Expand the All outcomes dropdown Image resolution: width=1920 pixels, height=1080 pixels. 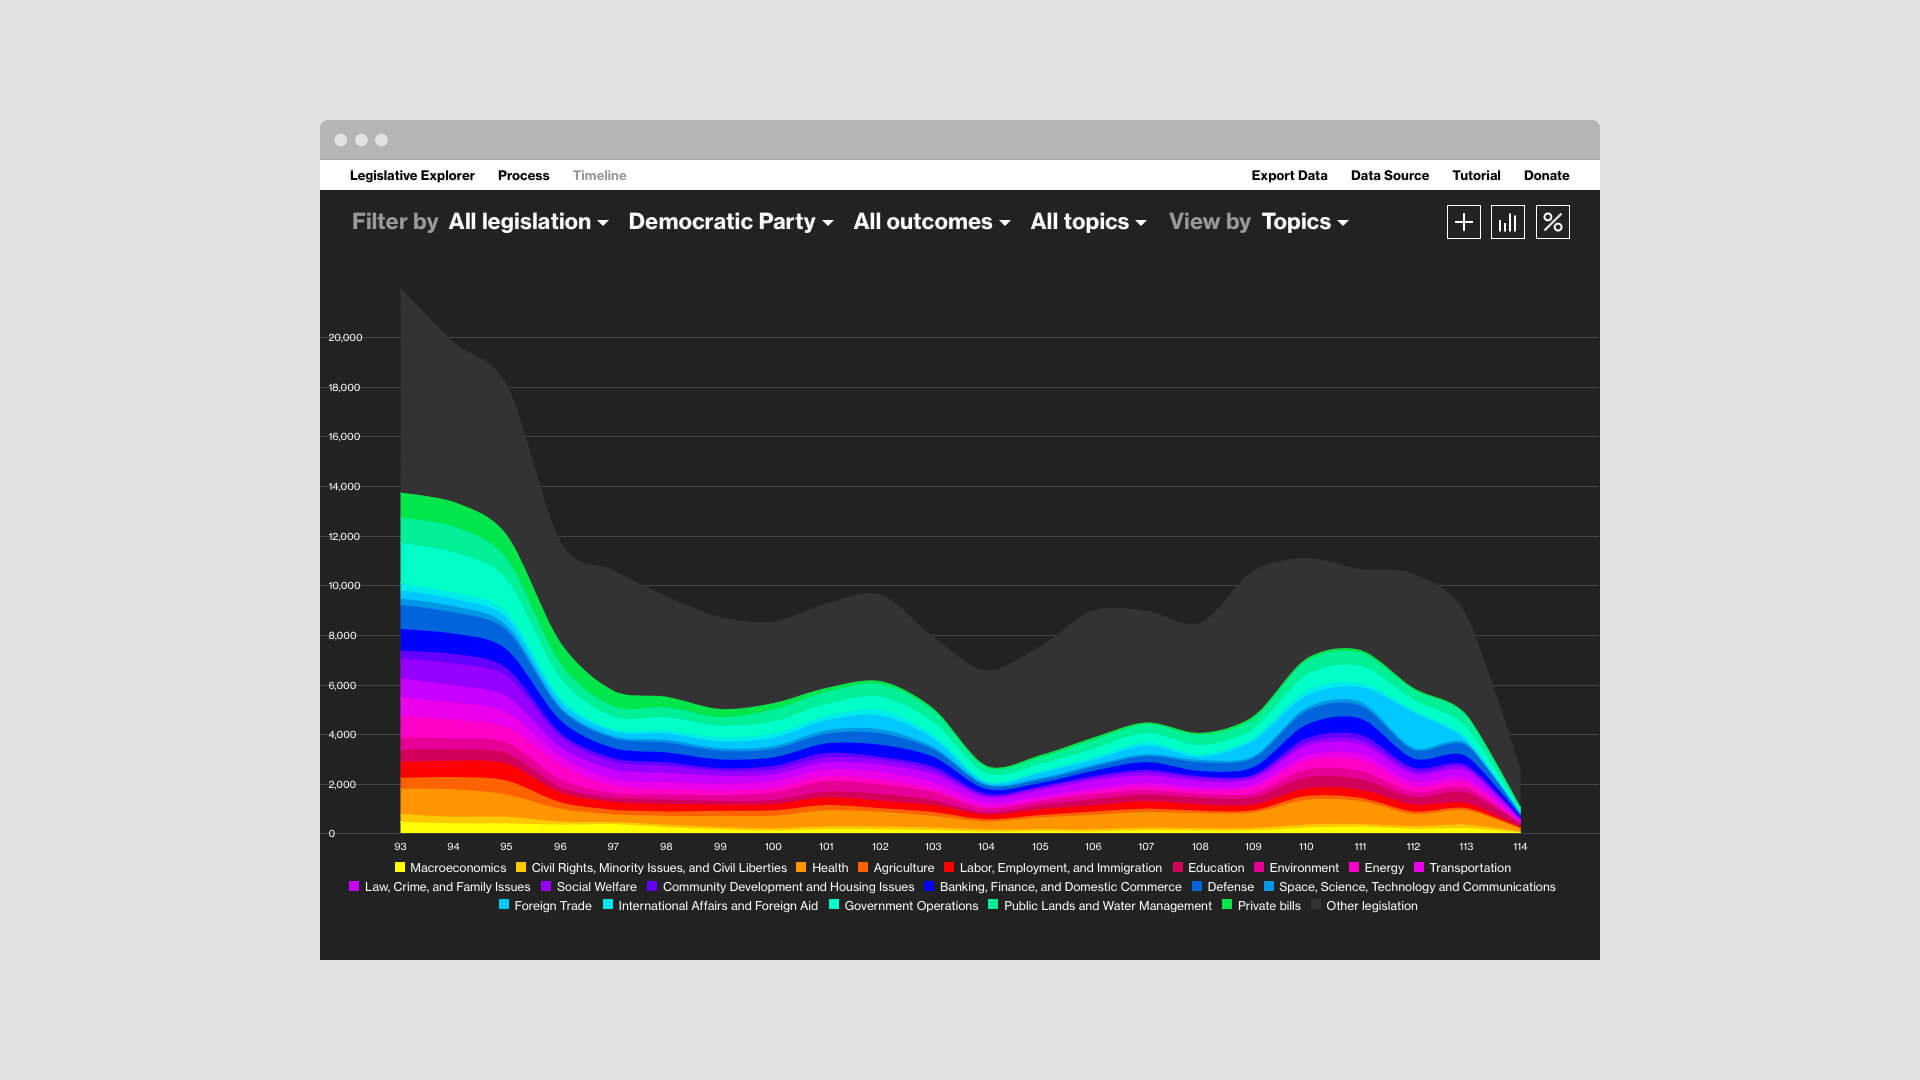click(932, 222)
